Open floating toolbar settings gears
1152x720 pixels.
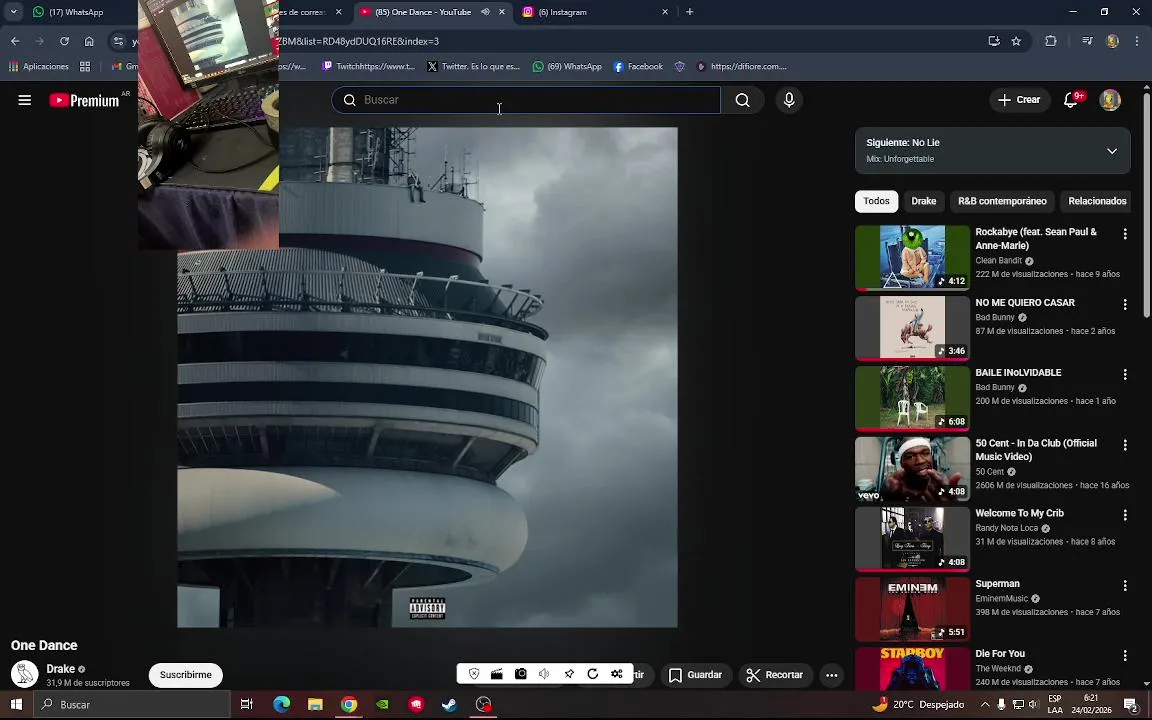point(616,674)
